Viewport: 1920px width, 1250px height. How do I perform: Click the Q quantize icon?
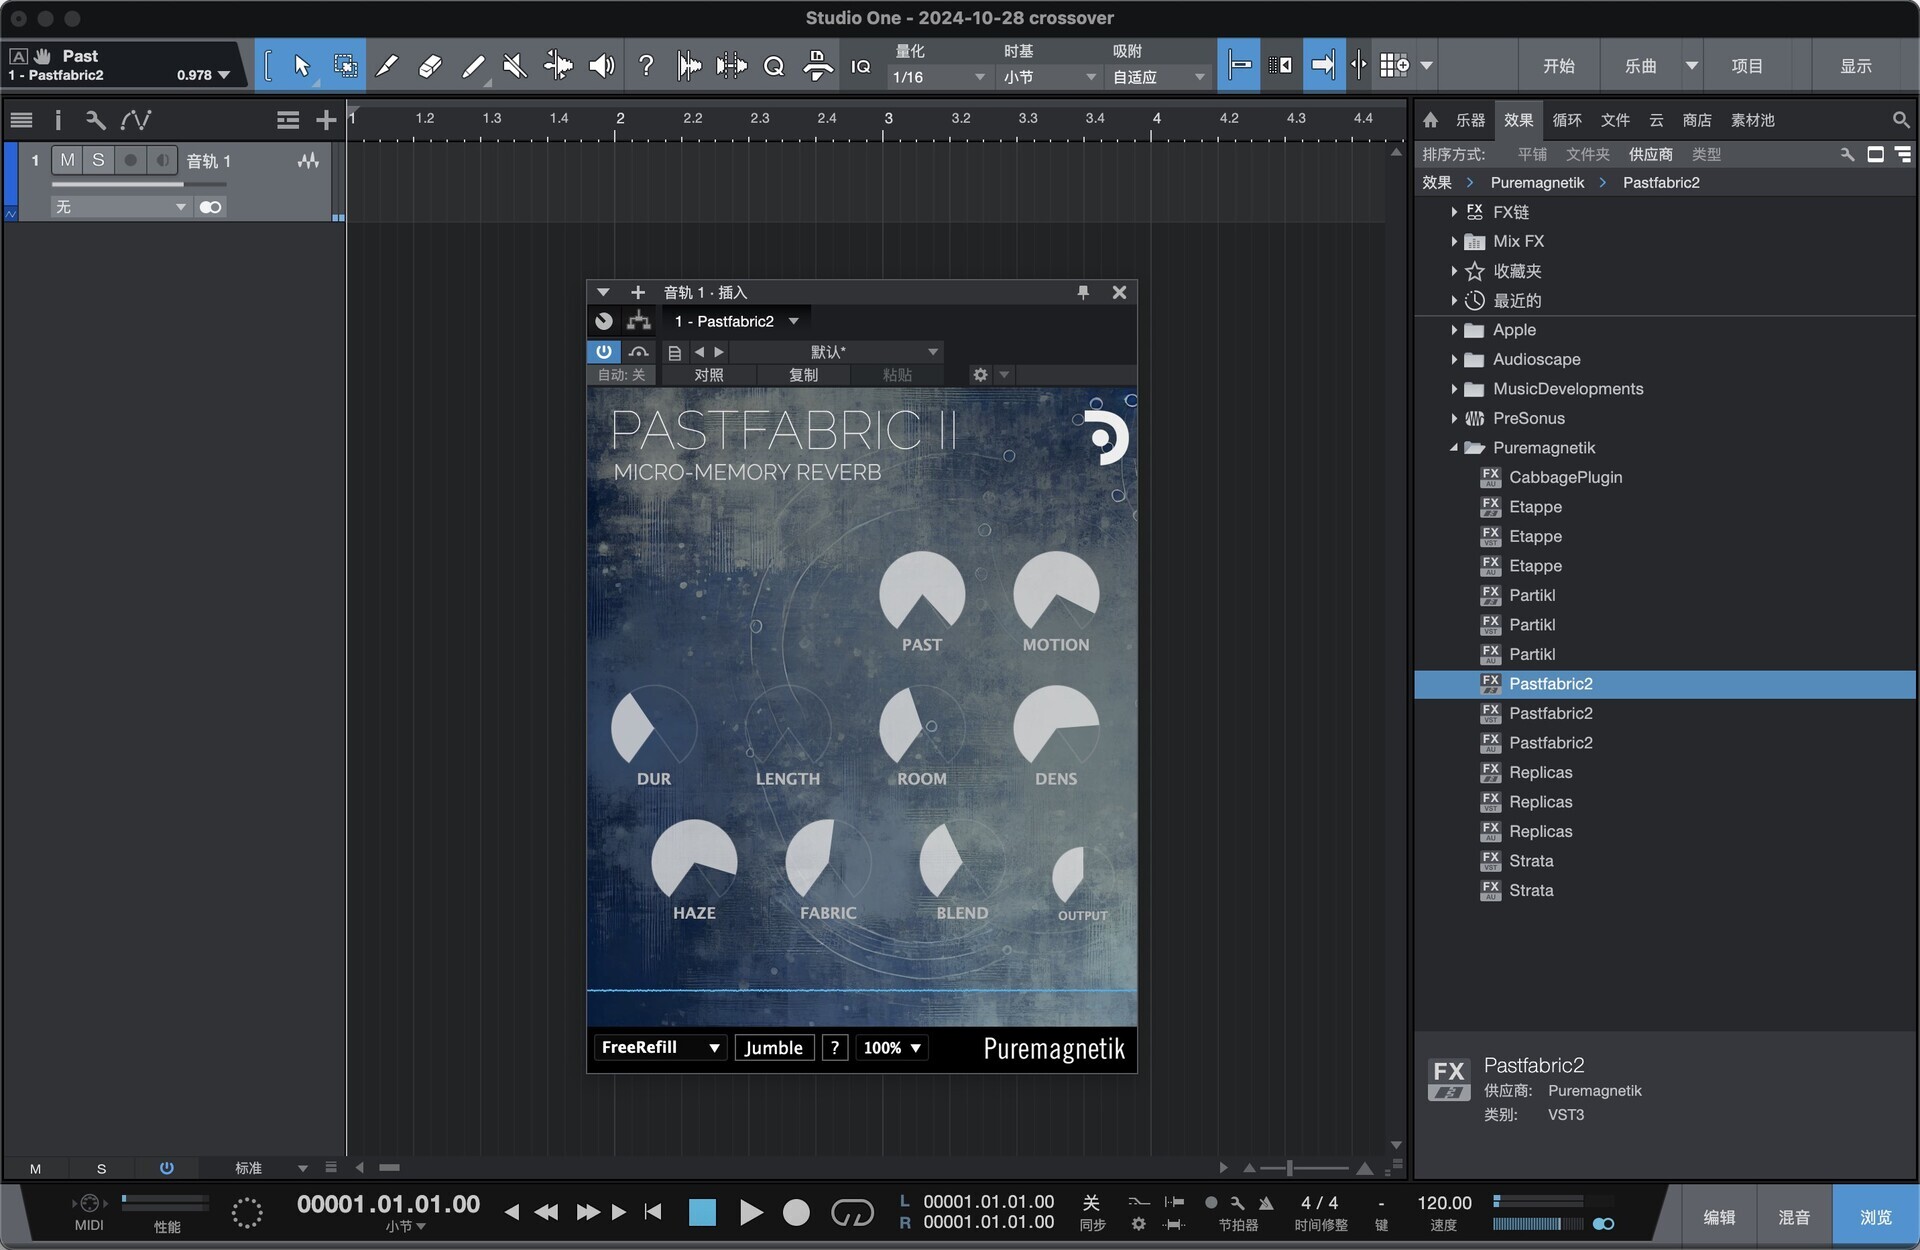[774, 66]
